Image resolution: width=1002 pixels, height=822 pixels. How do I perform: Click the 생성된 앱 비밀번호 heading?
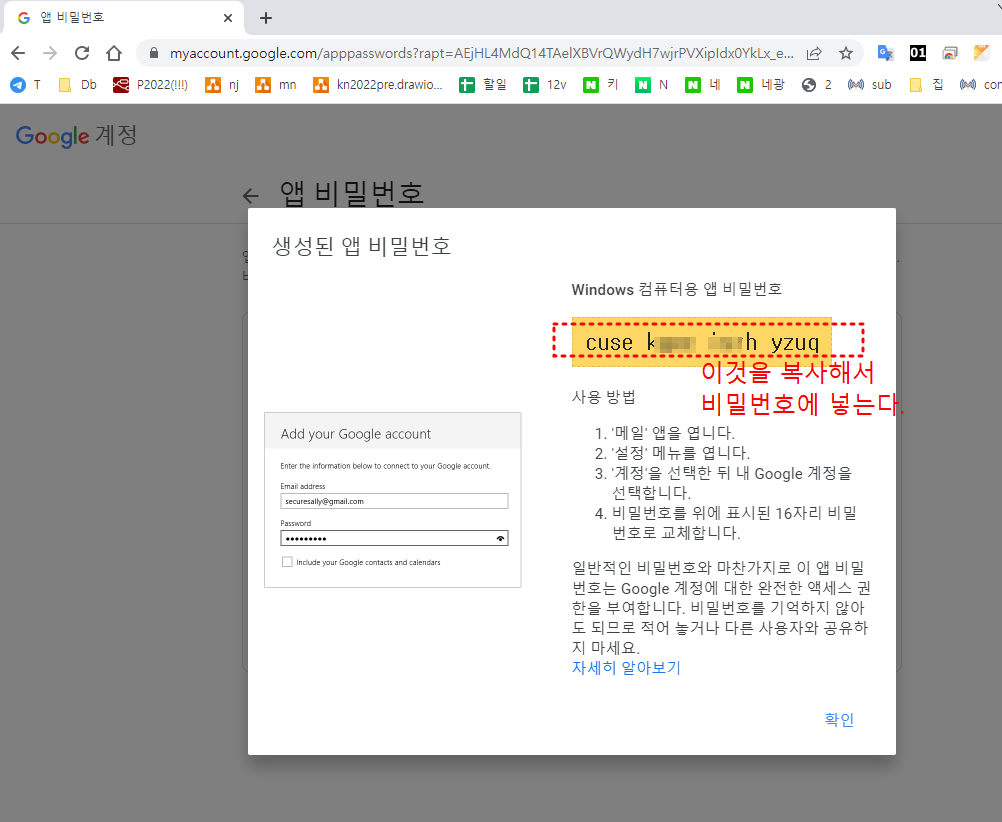pos(362,246)
